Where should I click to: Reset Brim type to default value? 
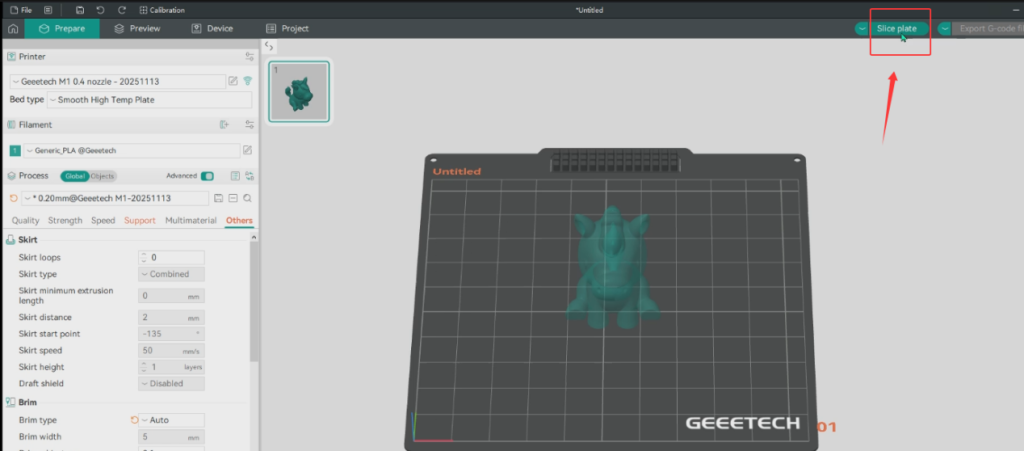(x=134, y=420)
